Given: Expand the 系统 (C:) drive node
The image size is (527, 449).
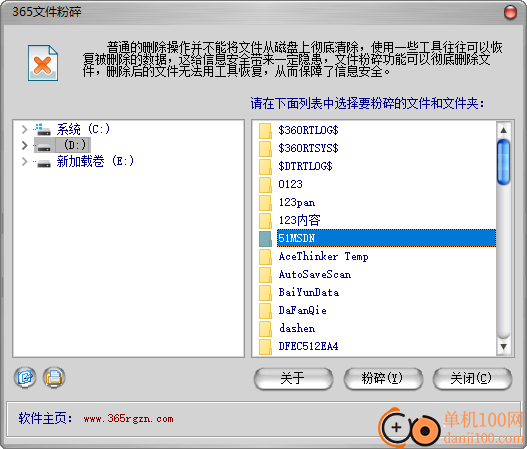Looking at the screenshot, I should click(24, 129).
